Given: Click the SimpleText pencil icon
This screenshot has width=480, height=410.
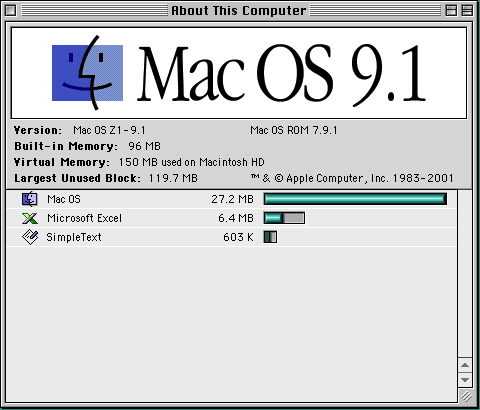Looking at the screenshot, I should coord(30,237).
